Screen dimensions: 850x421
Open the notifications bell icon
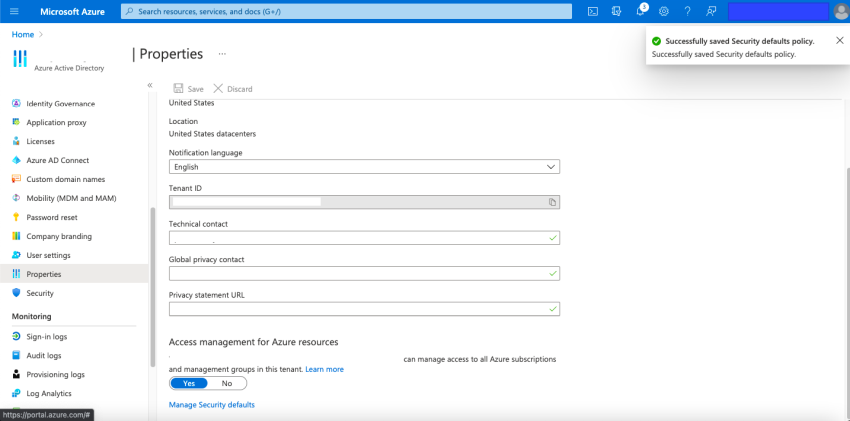(640, 11)
